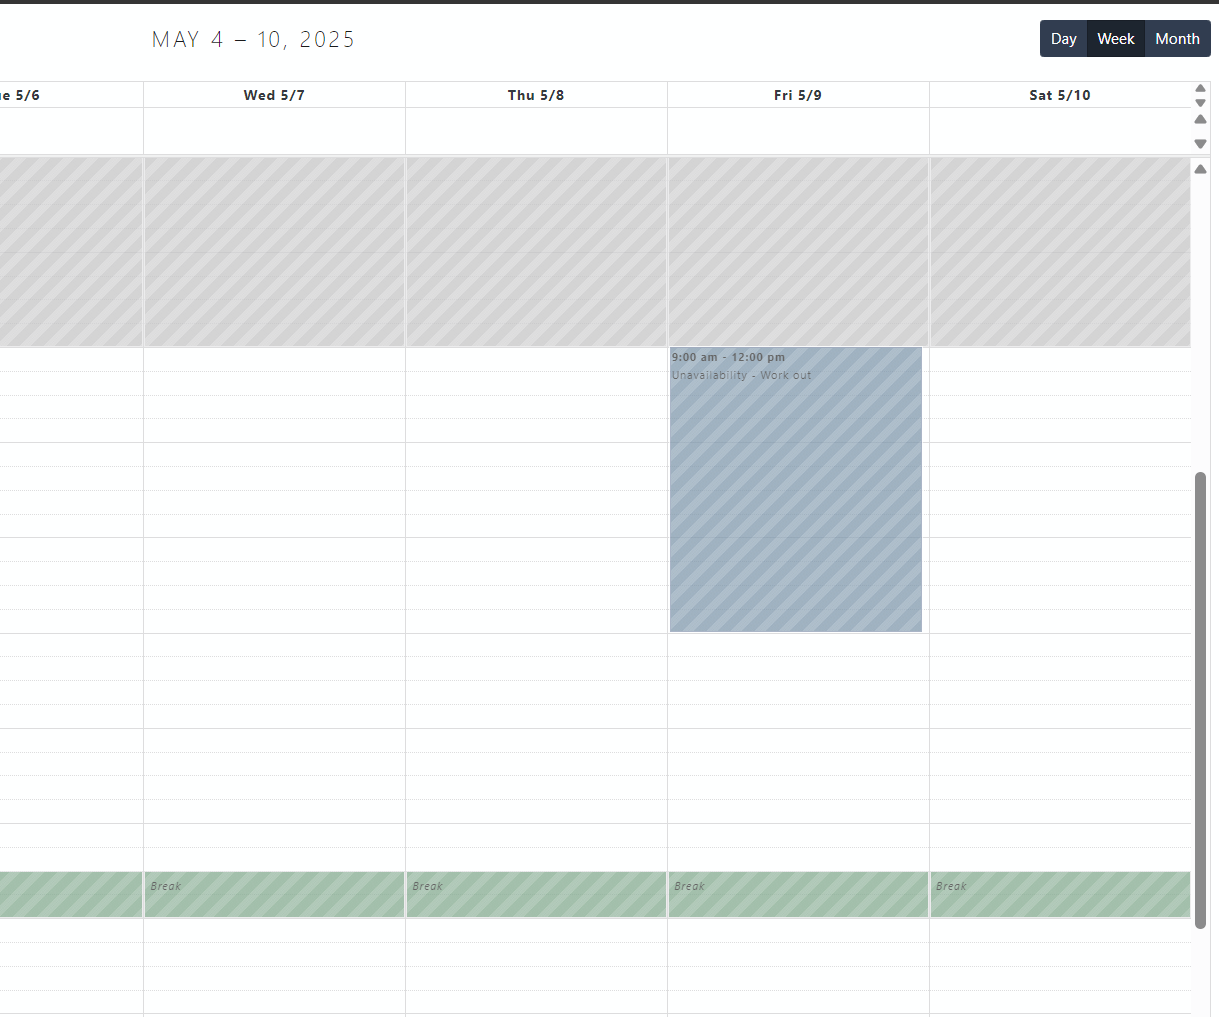Select the Week view button
The width and height of the screenshot is (1219, 1017).
click(1116, 39)
